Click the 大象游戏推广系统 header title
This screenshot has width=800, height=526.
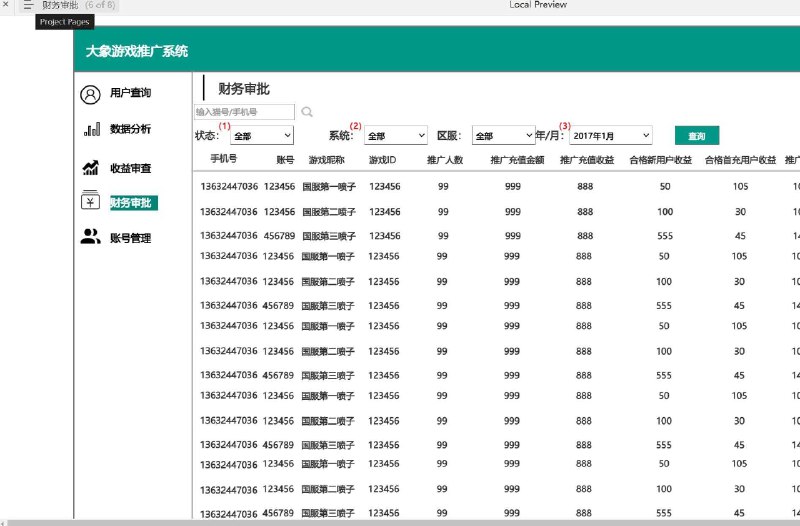[137, 51]
